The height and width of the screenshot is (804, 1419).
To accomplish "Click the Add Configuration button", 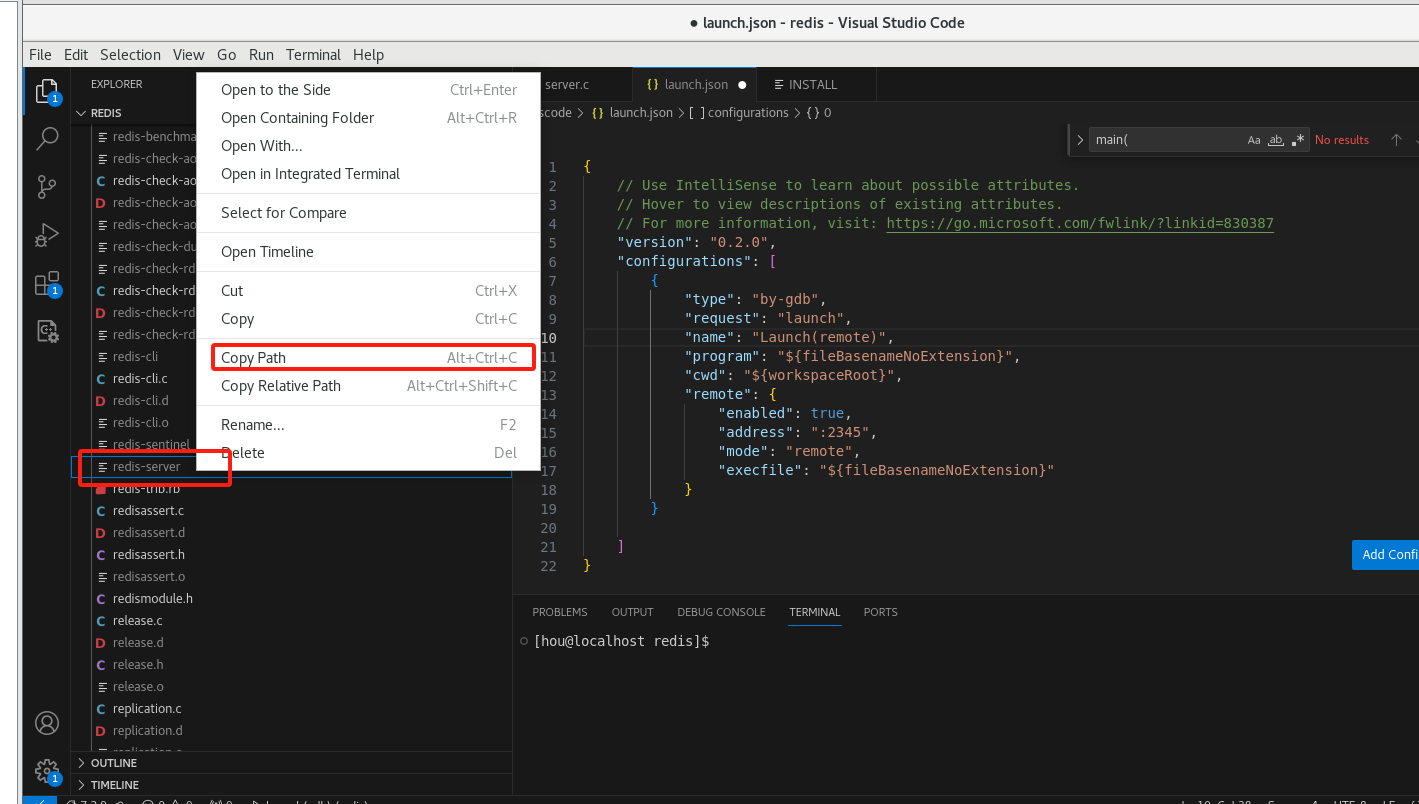I will pos(1385,555).
